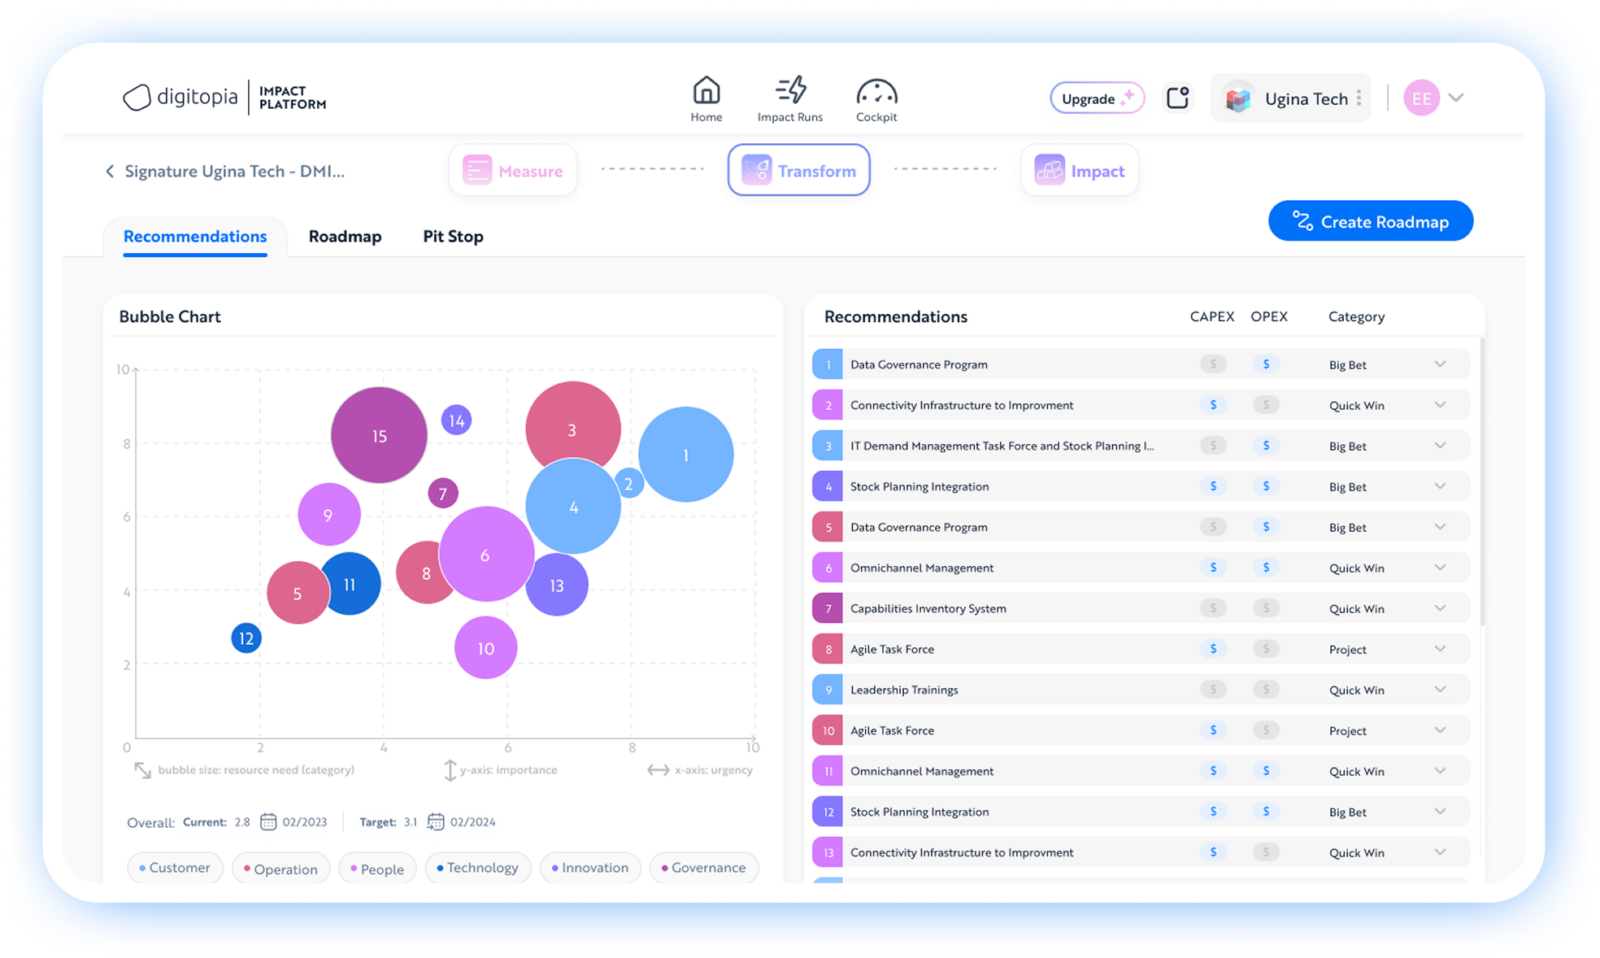Click the Upgrade button
This screenshot has width=1600, height=958.
(x=1096, y=98)
